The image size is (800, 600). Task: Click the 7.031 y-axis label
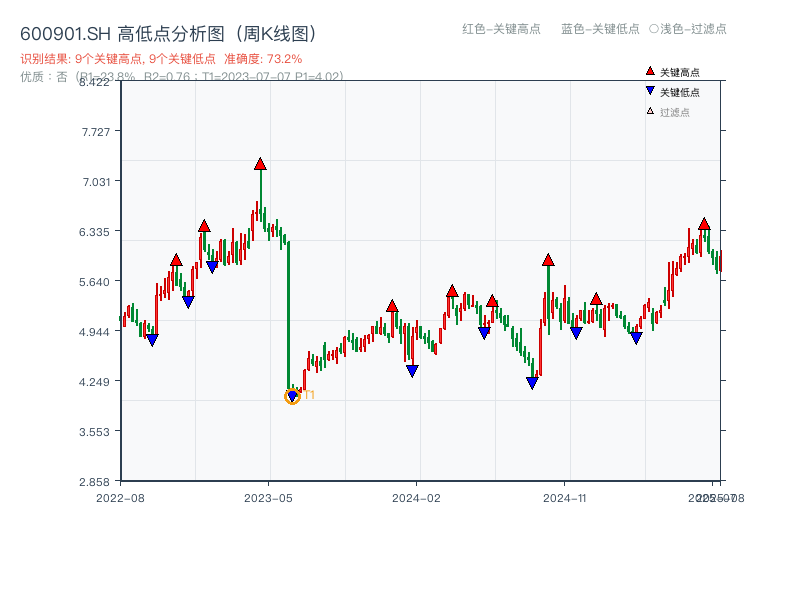click(96, 182)
